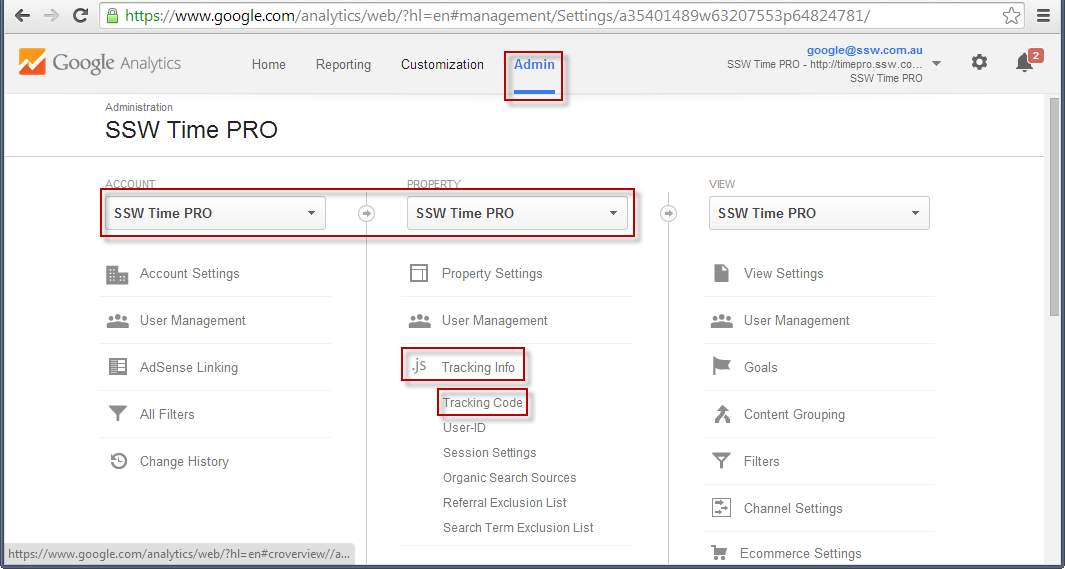Click the Channel Settings icon

721,508
